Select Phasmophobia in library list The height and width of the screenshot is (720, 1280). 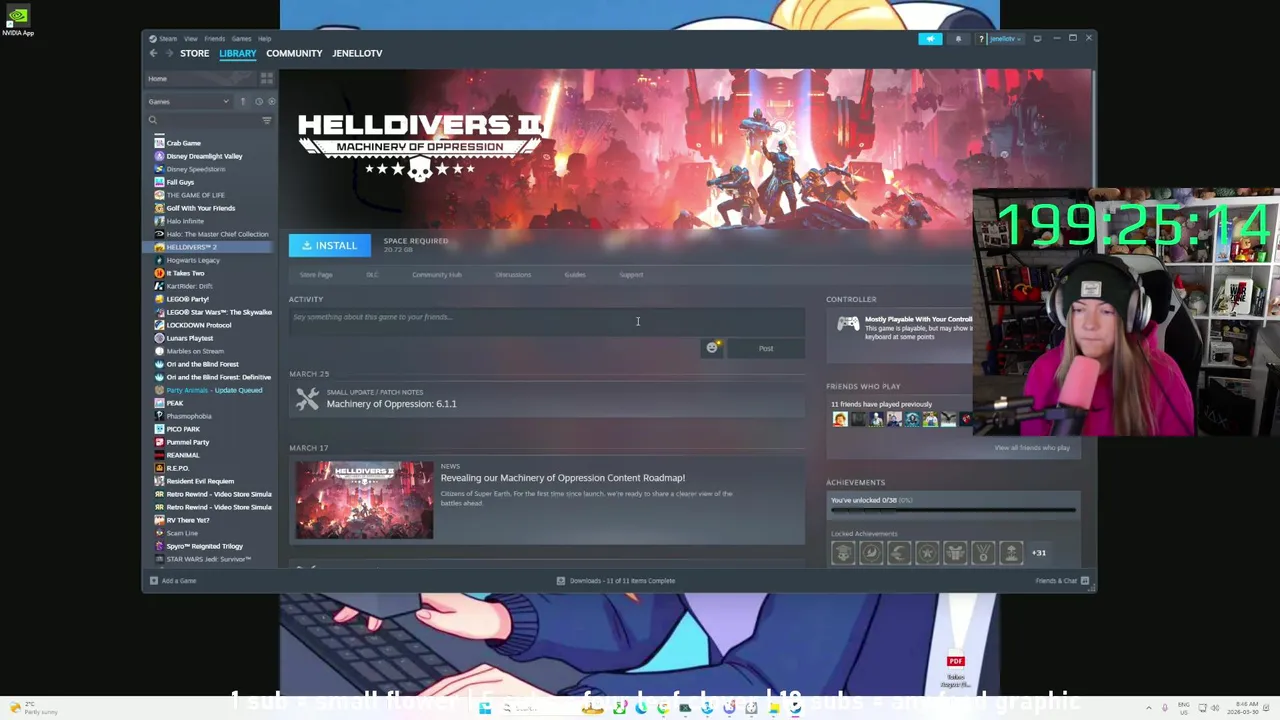189,416
